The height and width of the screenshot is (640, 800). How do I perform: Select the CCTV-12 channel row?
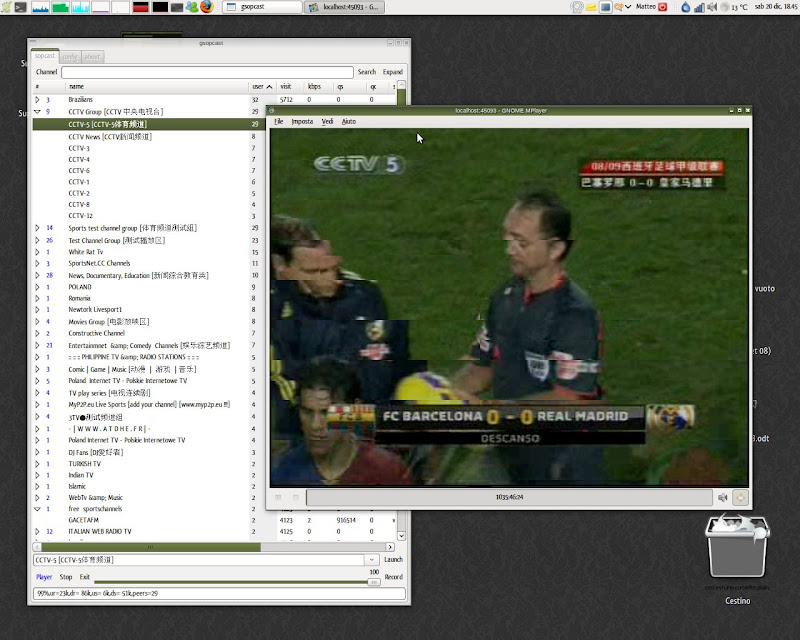149,216
